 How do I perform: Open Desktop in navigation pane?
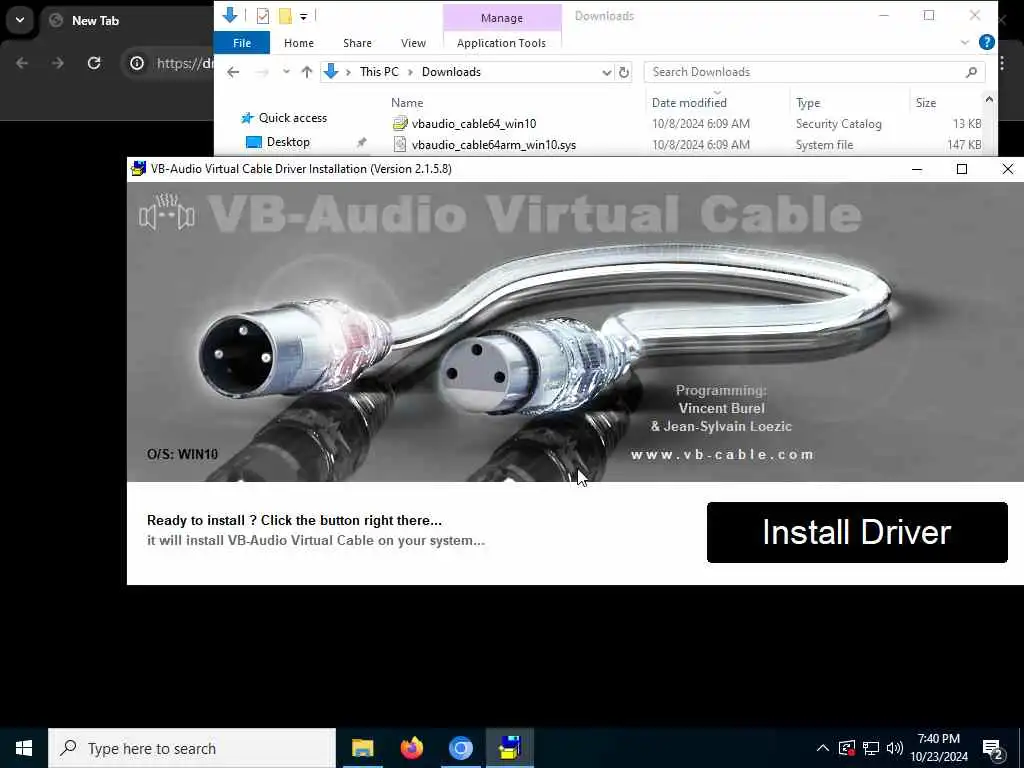coord(288,142)
